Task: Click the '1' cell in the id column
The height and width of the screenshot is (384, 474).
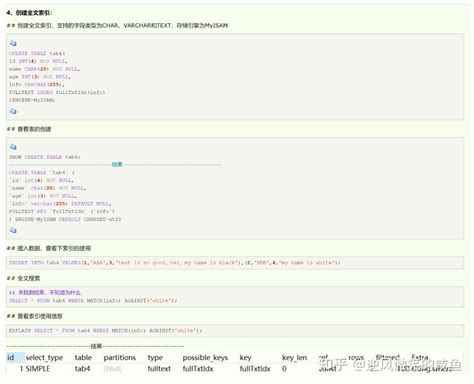Action: coord(21,369)
